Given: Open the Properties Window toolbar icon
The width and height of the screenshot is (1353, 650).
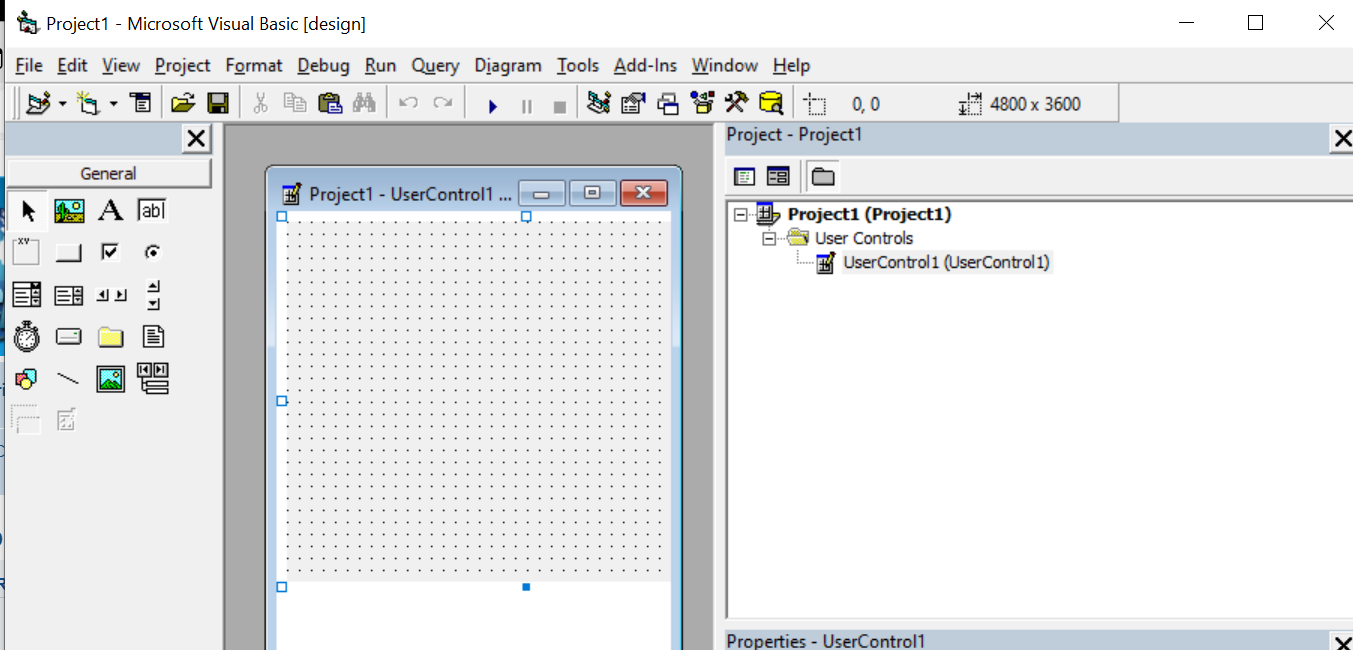Looking at the screenshot, I should [632, 103].
